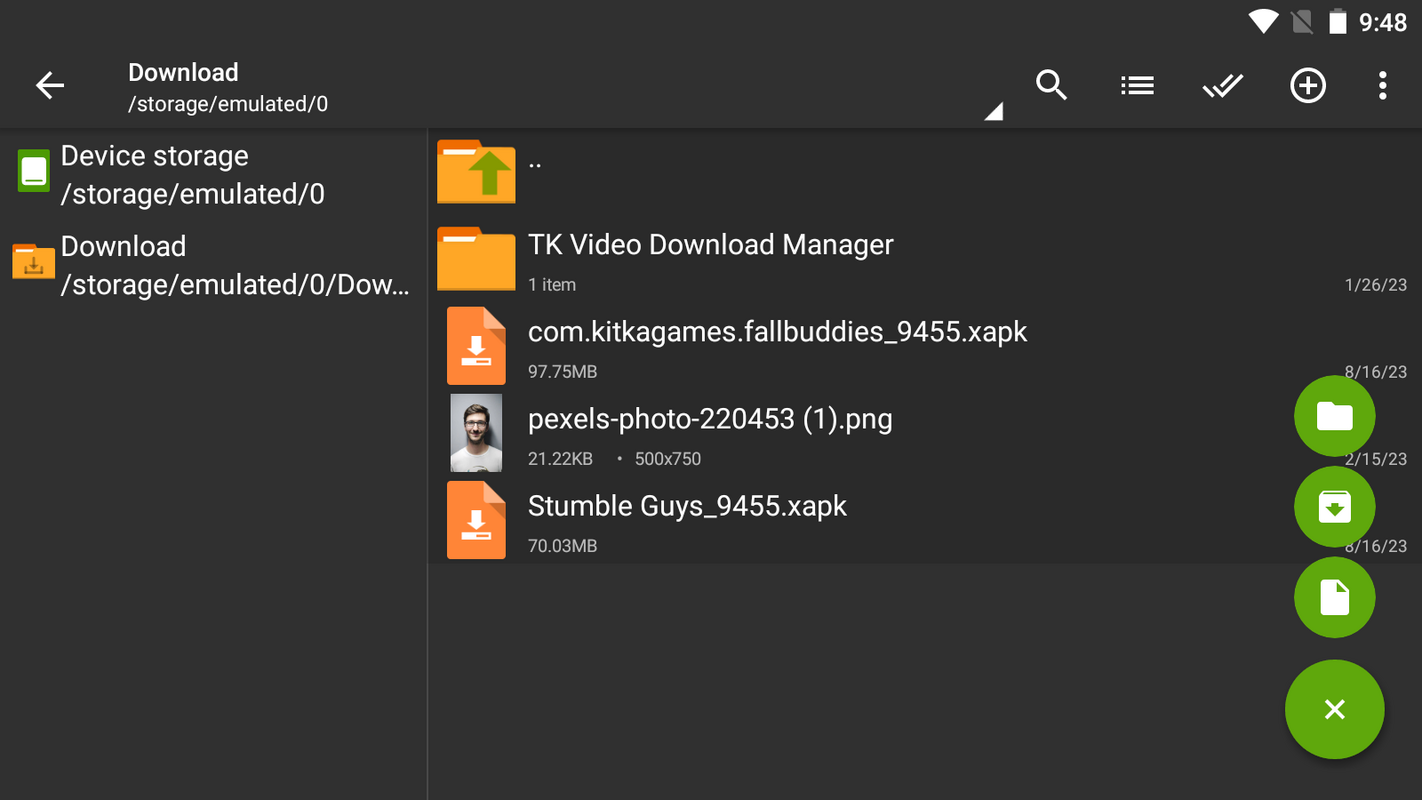Tap the Stumble Guys xapk file icon

click(476, 520)
